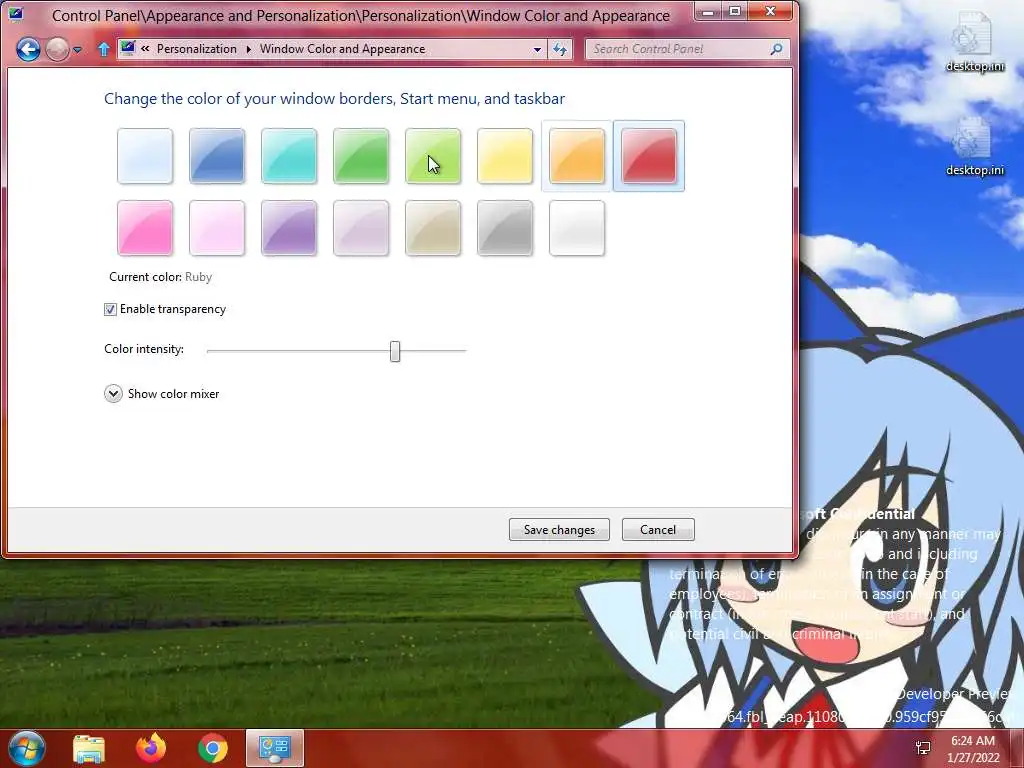Disable the Enable transparency checkbox
This screenshot has height=768, width=1024.
click(110, 309)
